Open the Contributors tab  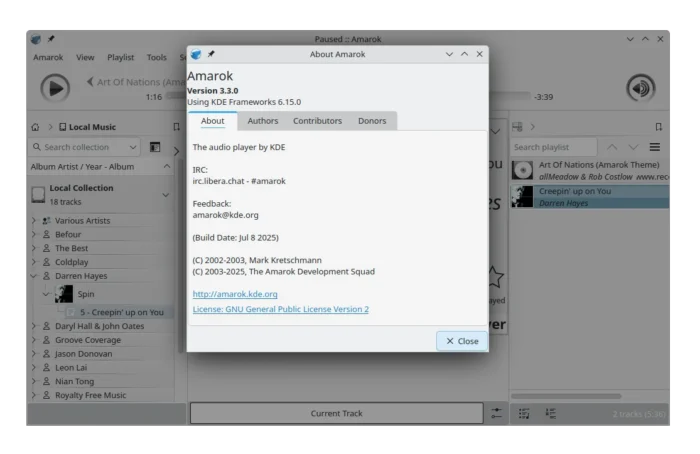tap(317, 121)
